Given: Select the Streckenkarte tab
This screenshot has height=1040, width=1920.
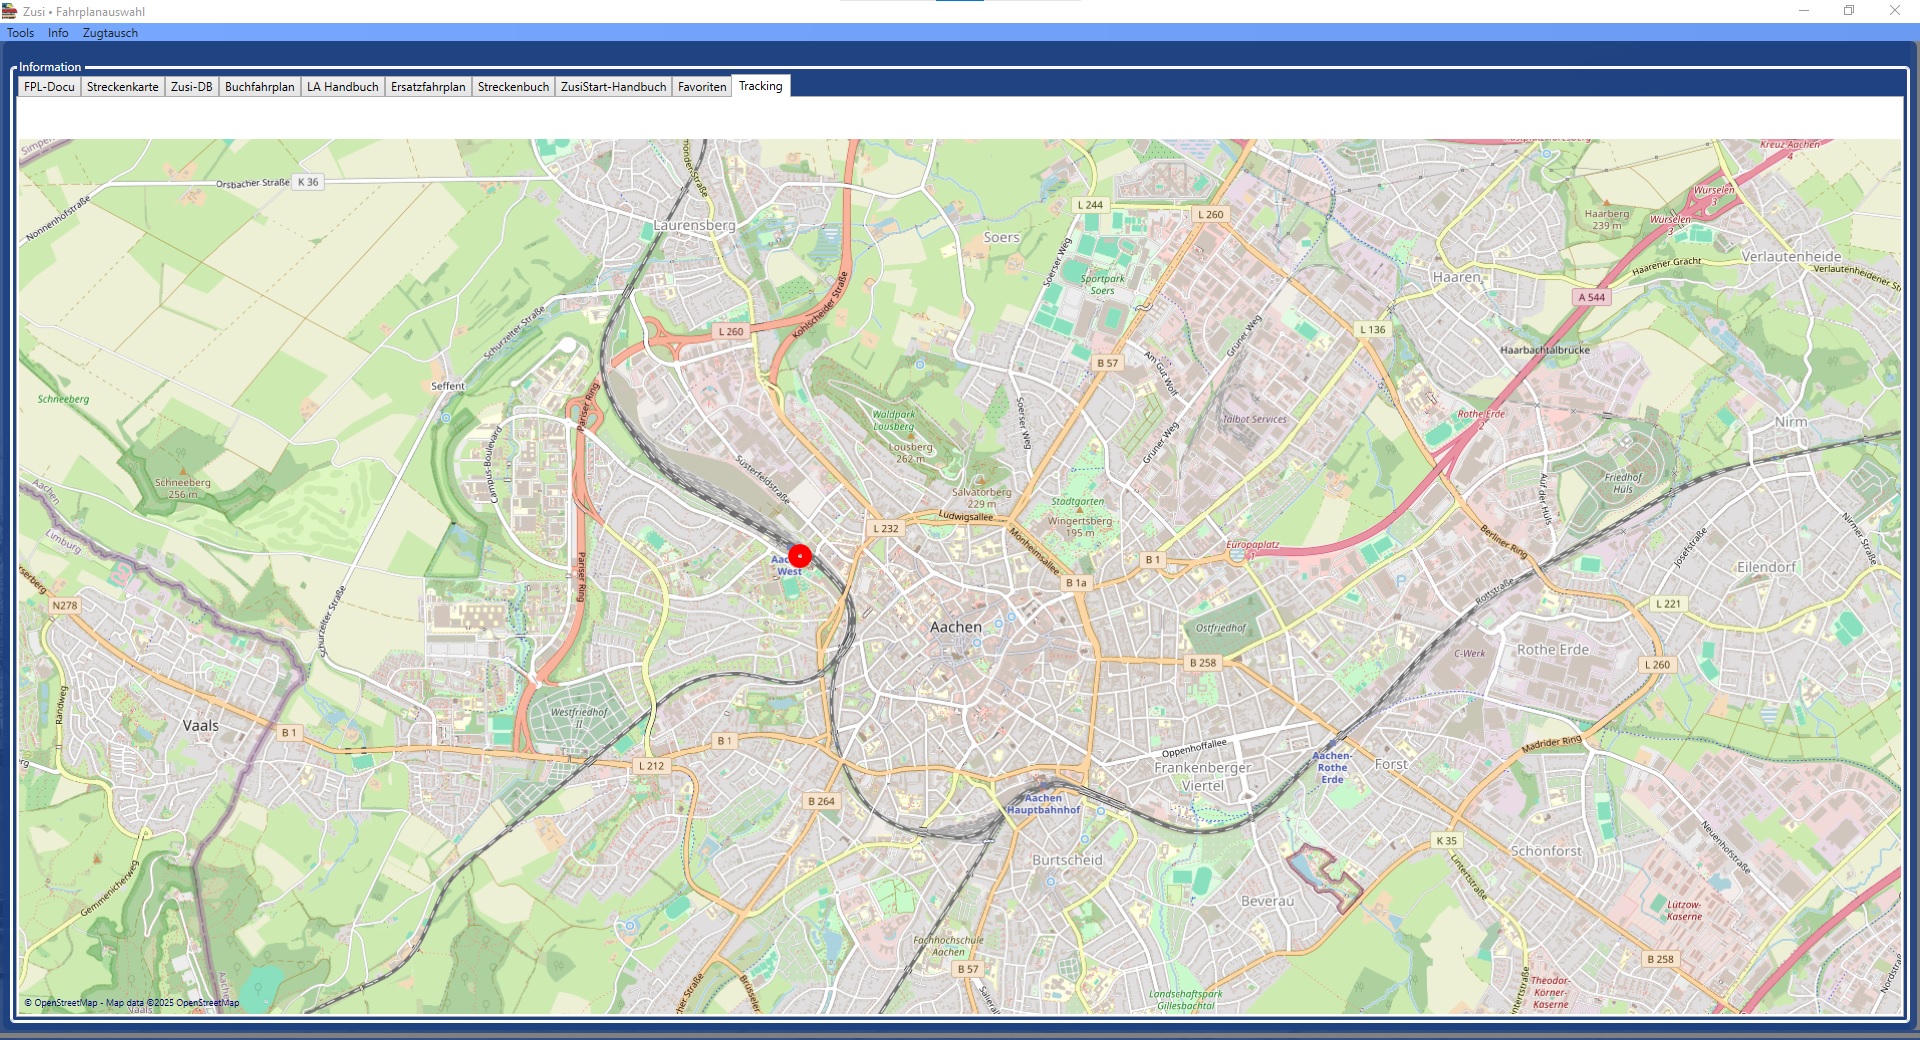Looking at the screenshot, I should tap(122, 87).
